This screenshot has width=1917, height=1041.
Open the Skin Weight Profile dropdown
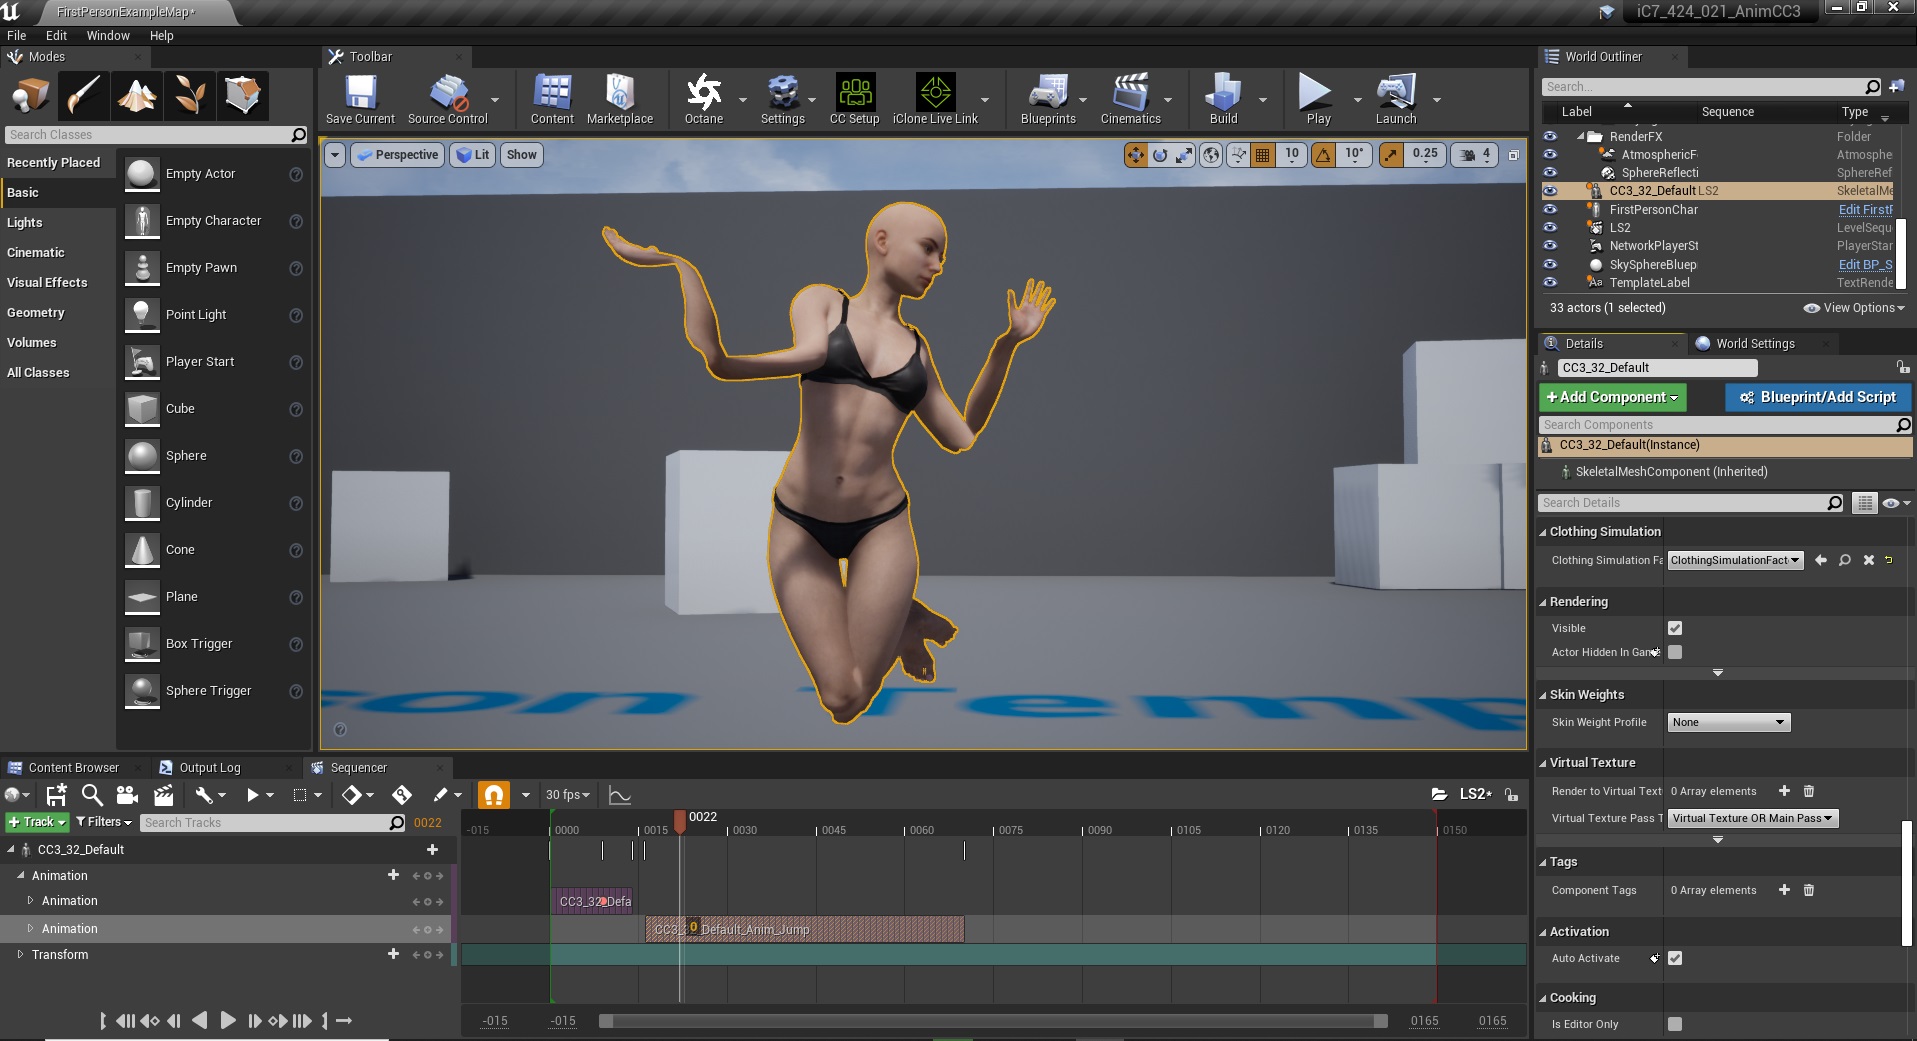[1728, 722]
